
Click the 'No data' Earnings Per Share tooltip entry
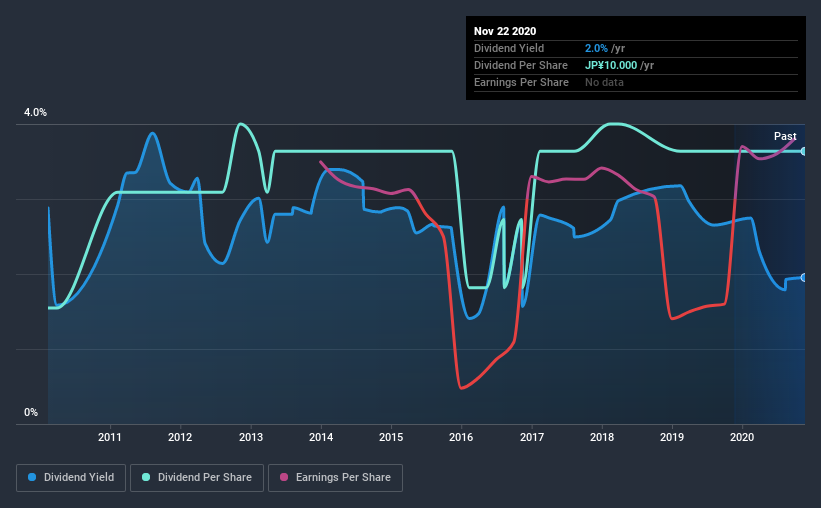604,82
